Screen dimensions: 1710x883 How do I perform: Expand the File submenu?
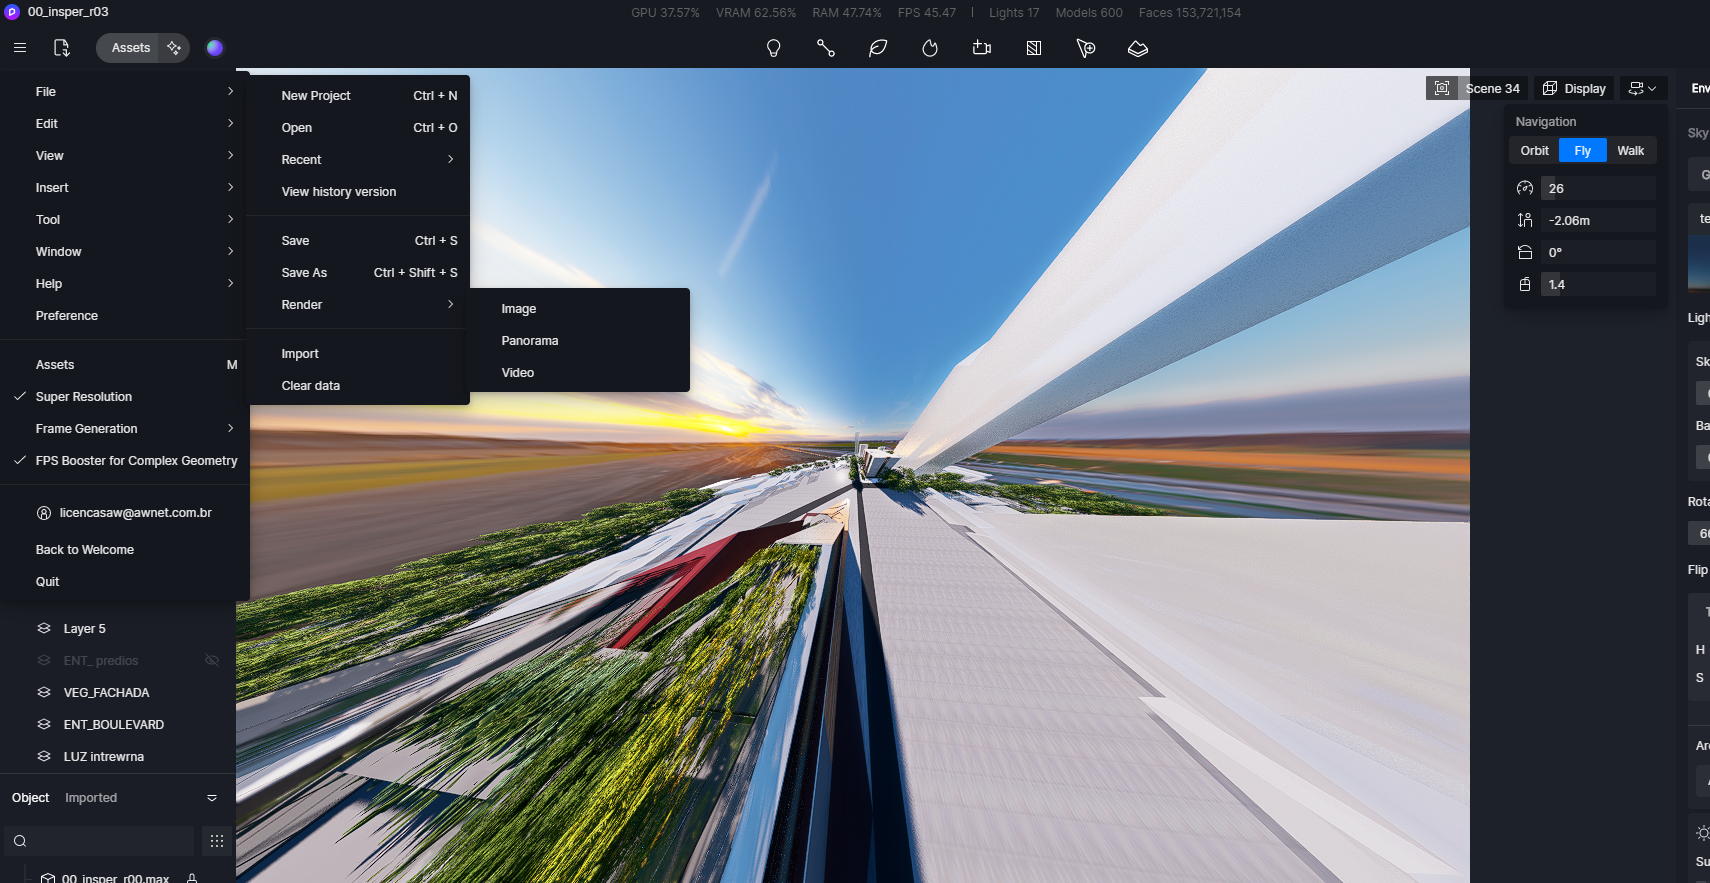point(124,92)
